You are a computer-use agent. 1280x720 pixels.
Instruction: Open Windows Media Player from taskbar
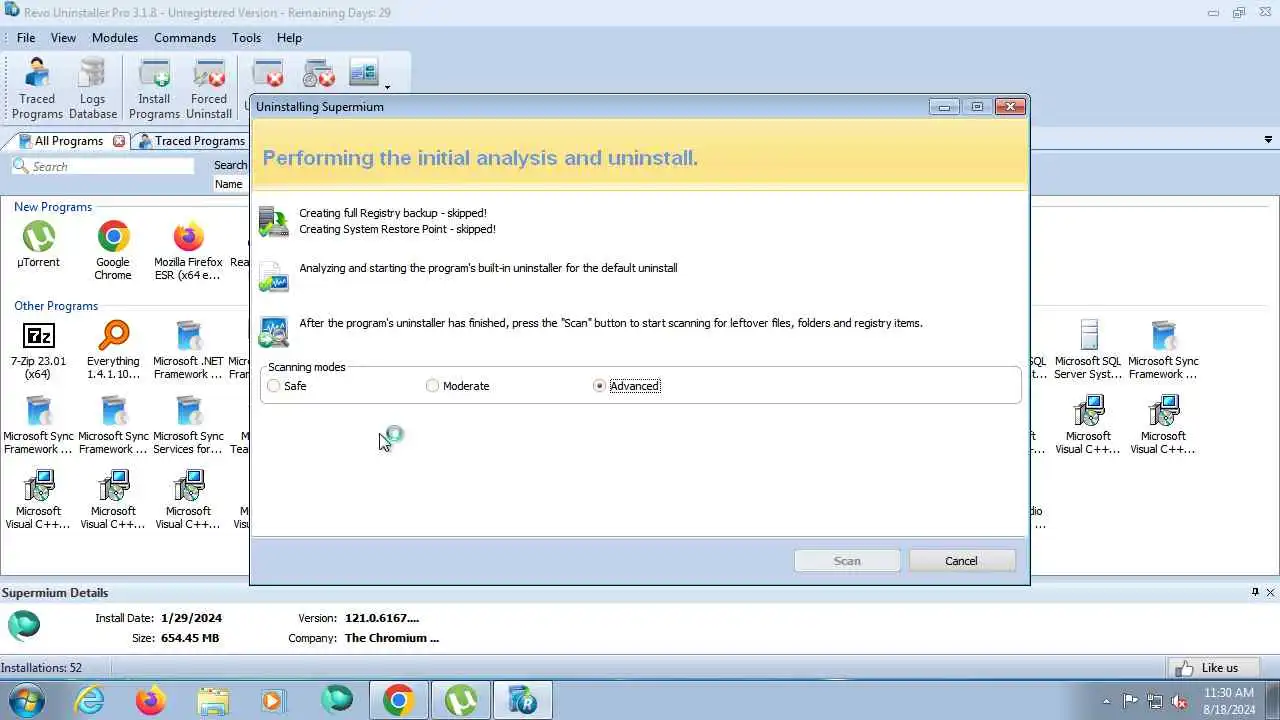[x=272, y=700]
